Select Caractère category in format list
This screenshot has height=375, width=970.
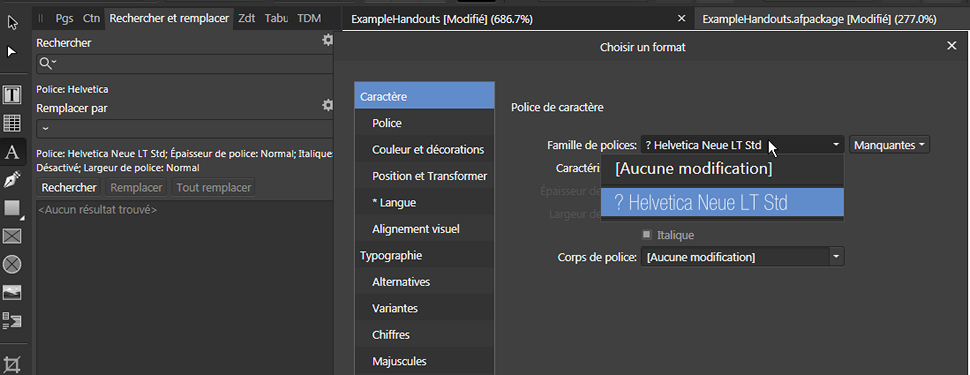click(424, 96)
